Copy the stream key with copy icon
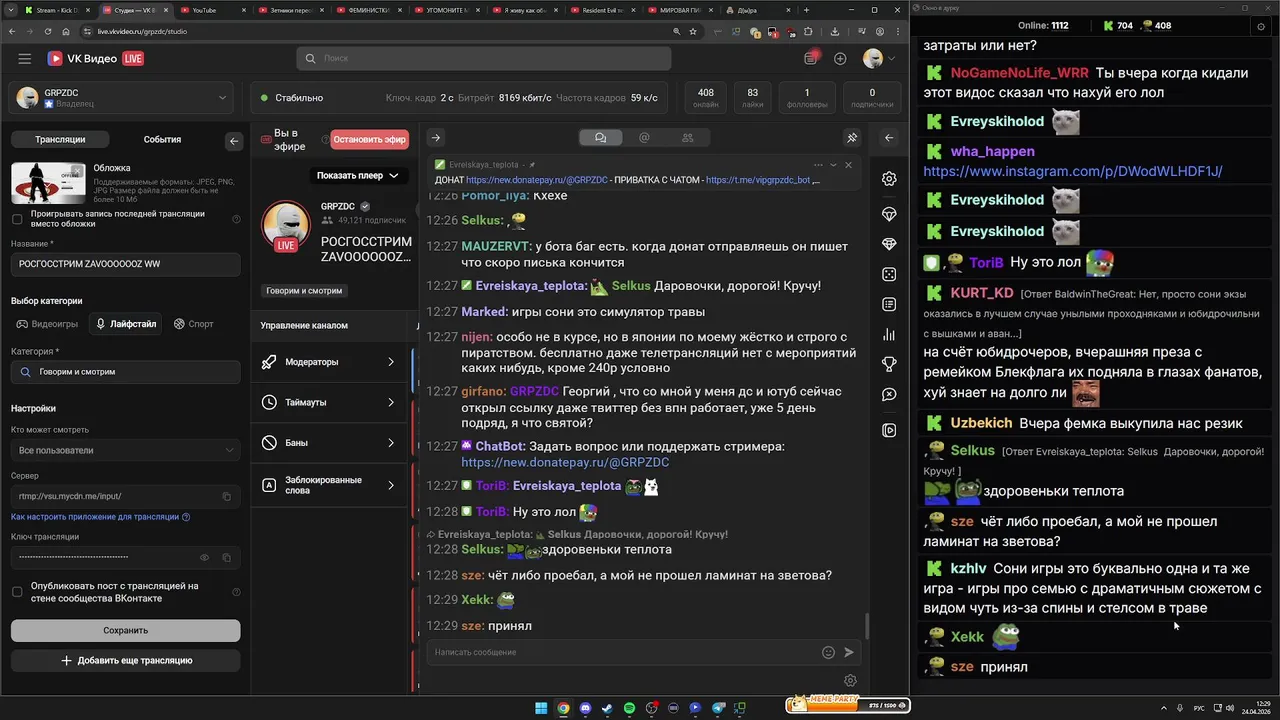1280x720 pixels. 227,557
